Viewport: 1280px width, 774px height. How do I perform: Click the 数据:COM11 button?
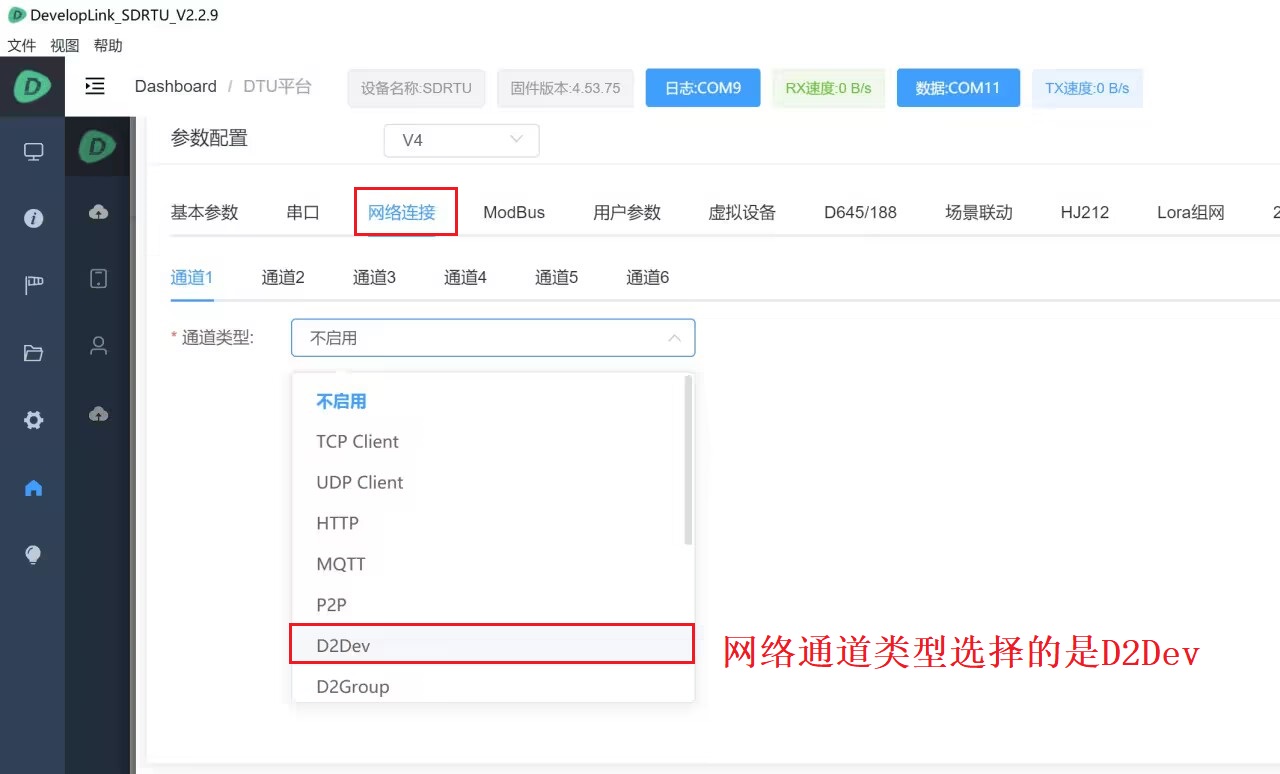(958, 88)
